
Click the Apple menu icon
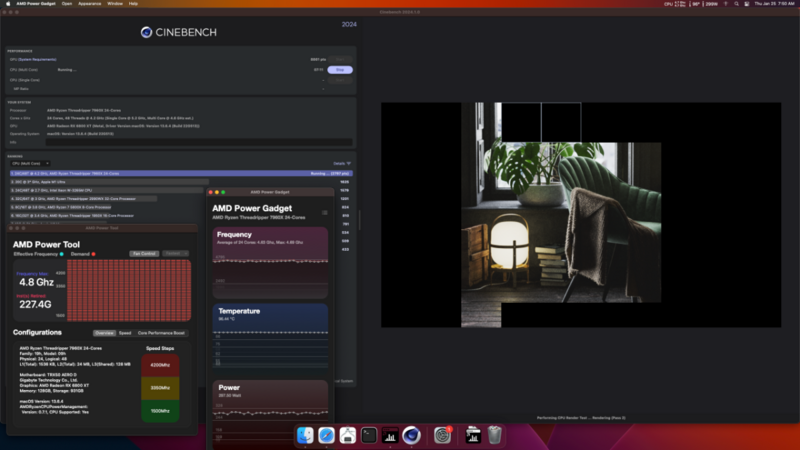6,4
